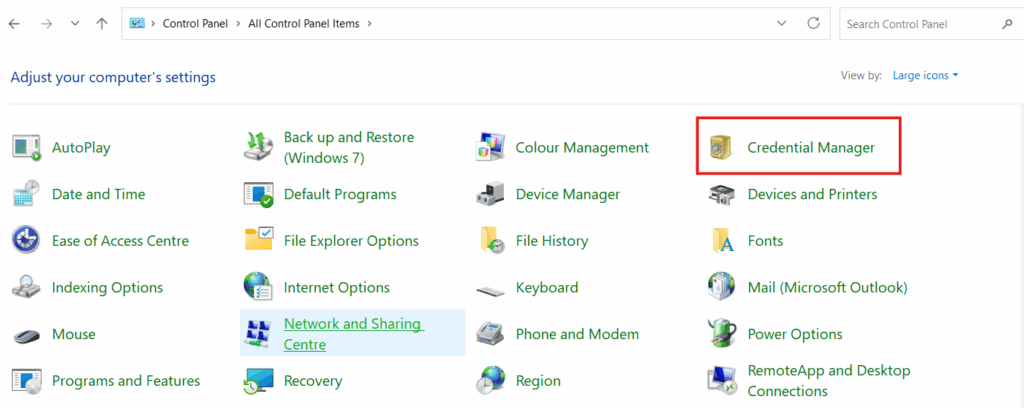Image resolution: width=1024 pixels, height=408 pixels.
Task: Open the File Explorer Options icon
Action: pos(259,240)
